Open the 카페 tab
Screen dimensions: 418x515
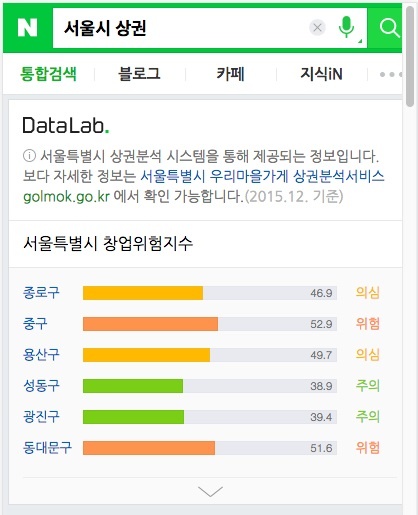pos(230,74)
